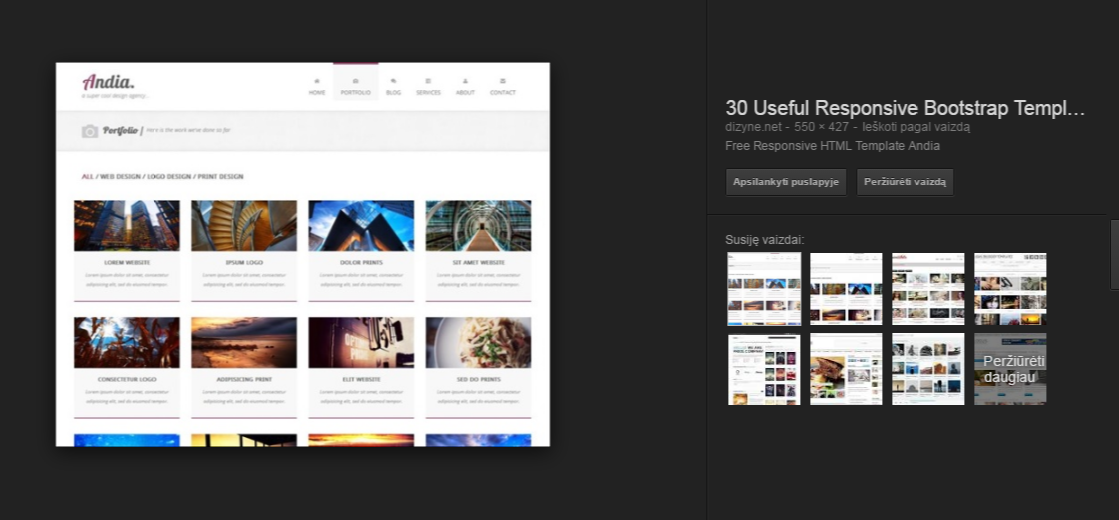Select the first related image thumbnail

pyautogui.click(x=764, y=288)
